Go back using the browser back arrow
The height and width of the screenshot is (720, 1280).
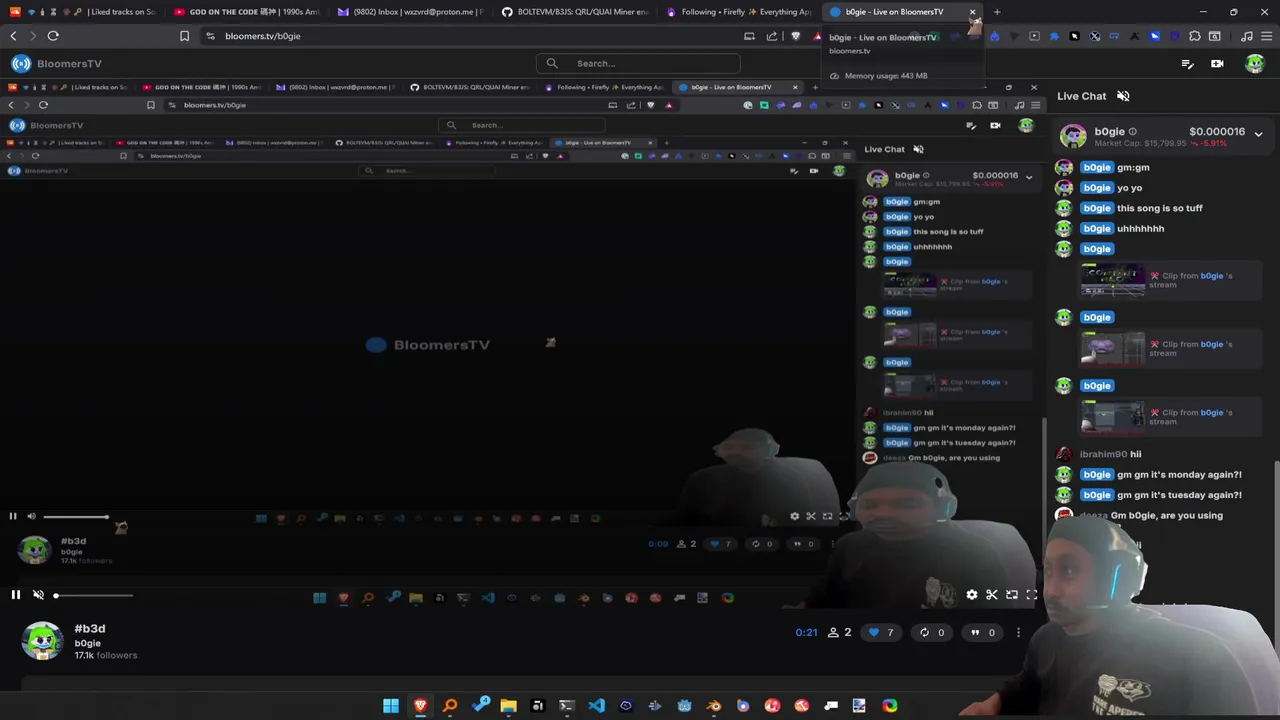(13, 36)
